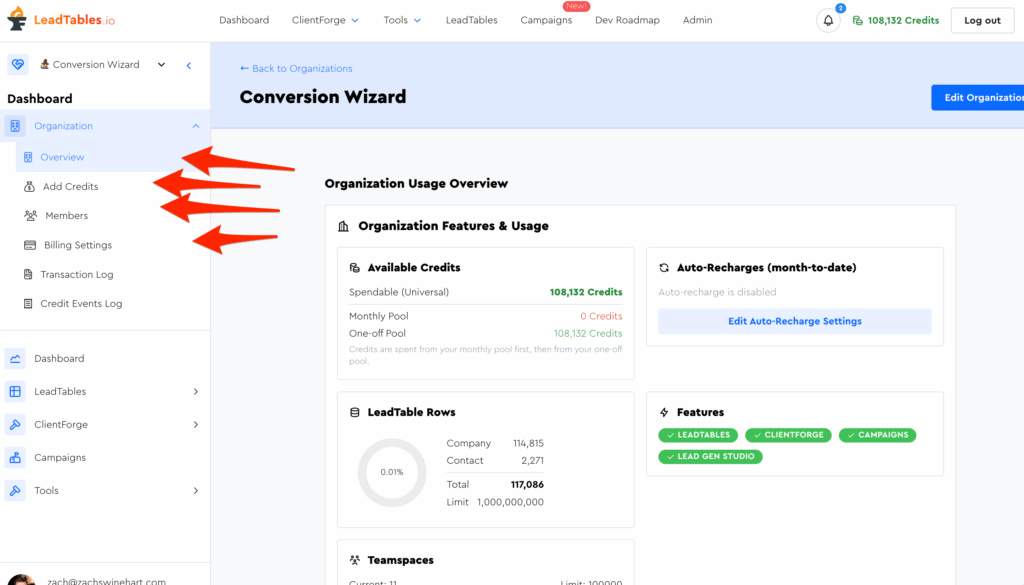The image size is (1024, 585).
Task: Follow the Back to Organizations link
Action: (296, 69)
